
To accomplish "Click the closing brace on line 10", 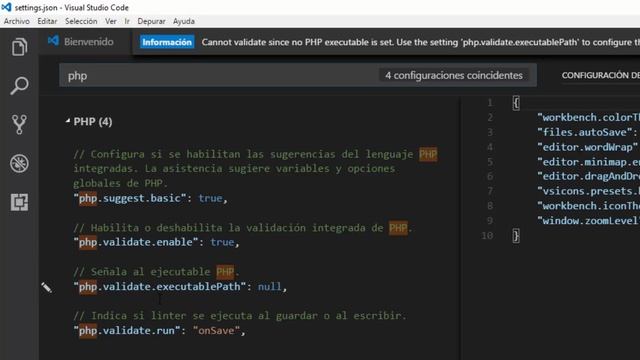I will pos(516,236).
